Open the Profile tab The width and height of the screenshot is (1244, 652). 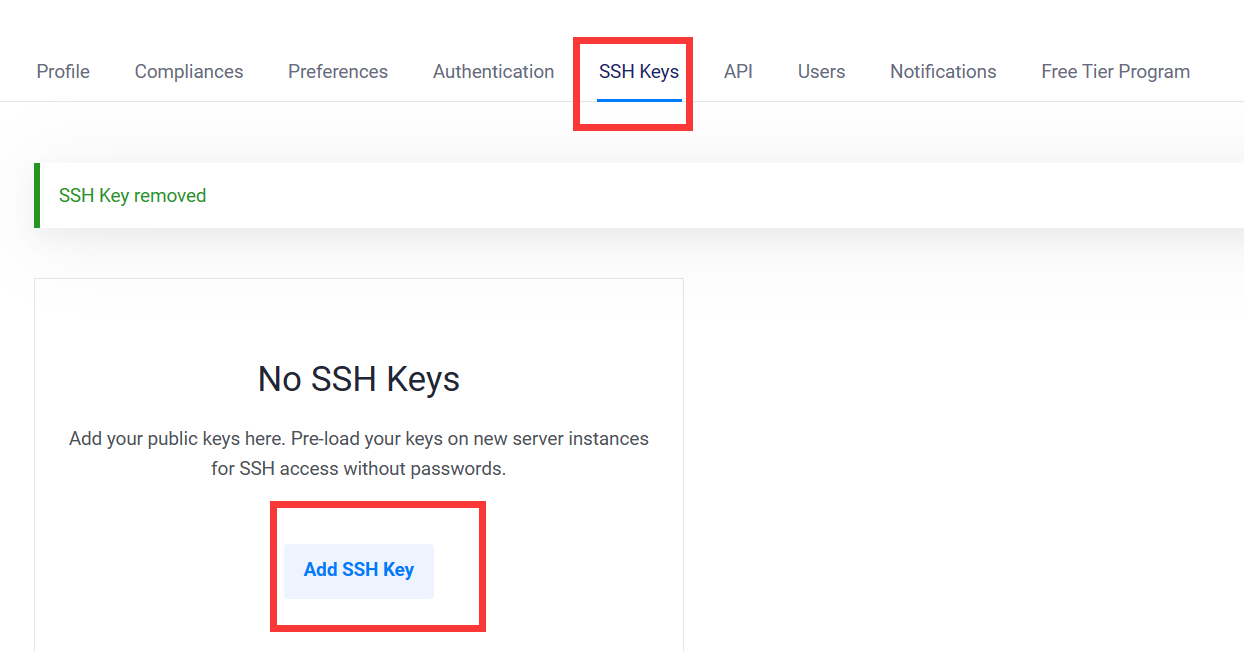click(x=63, y=72)
